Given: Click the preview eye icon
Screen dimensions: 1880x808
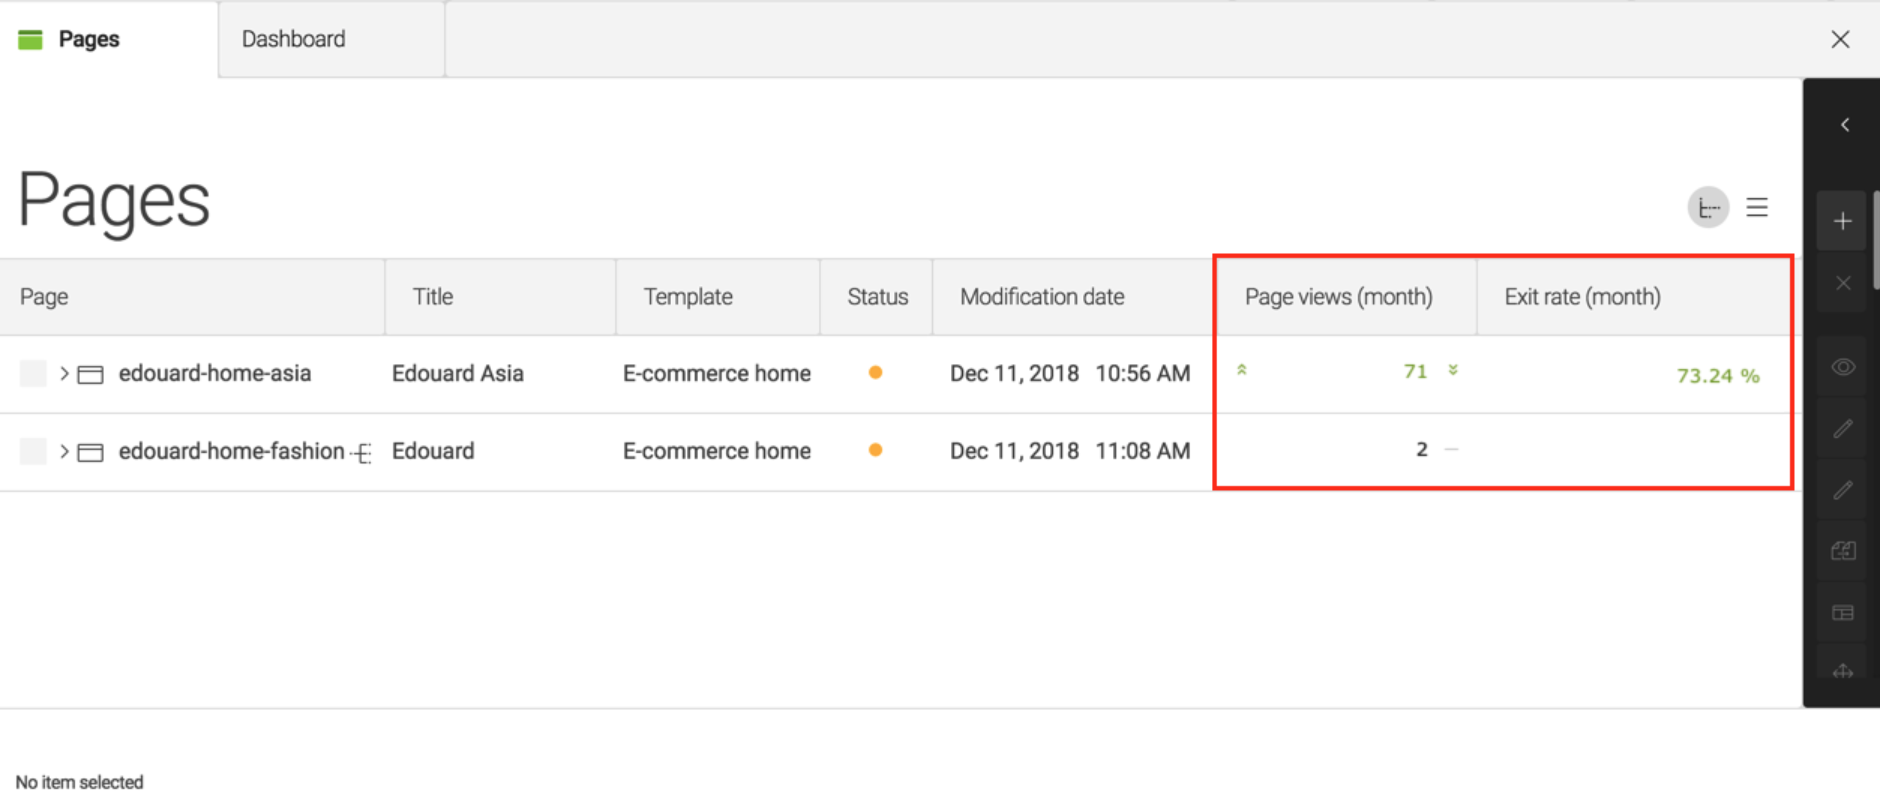Looking at the screenshot, I should pos(1842,367).
